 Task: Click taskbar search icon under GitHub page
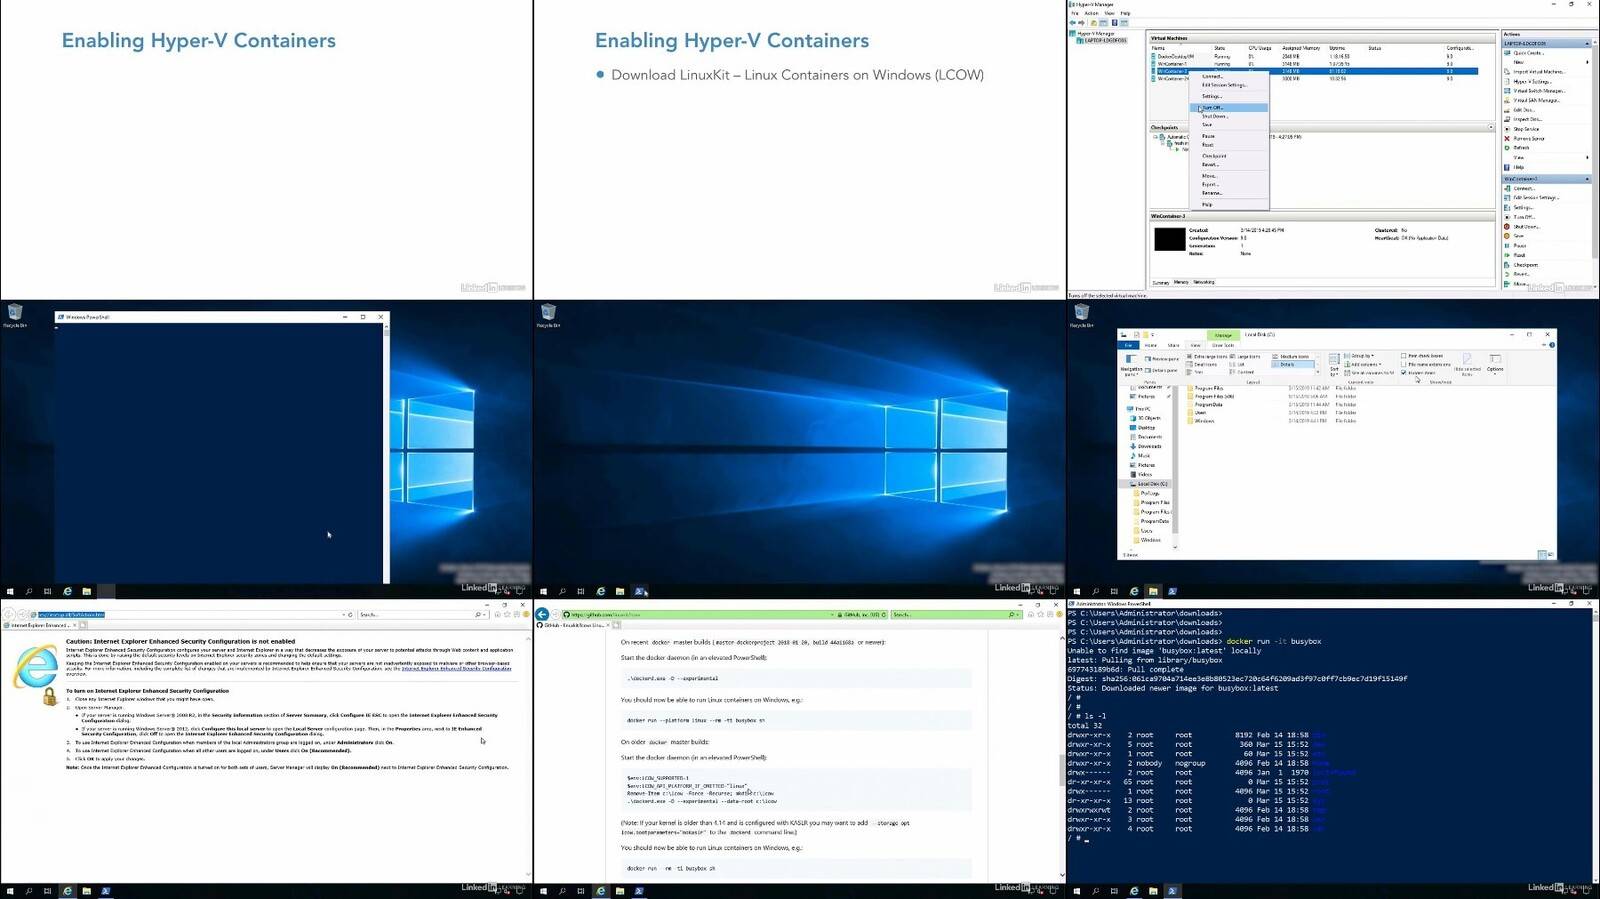pos(562,891)
